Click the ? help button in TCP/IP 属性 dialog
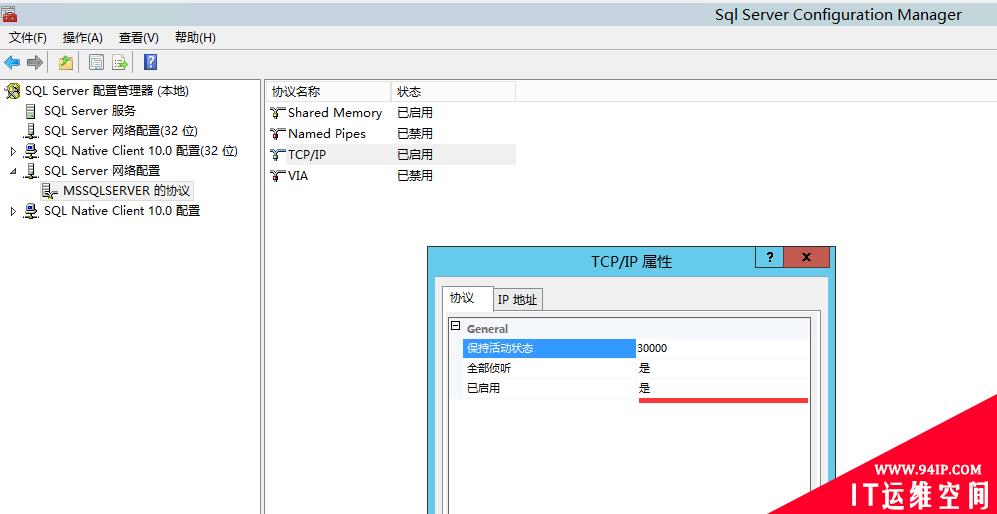Screen dimensions: 997x514 point(770,257)
